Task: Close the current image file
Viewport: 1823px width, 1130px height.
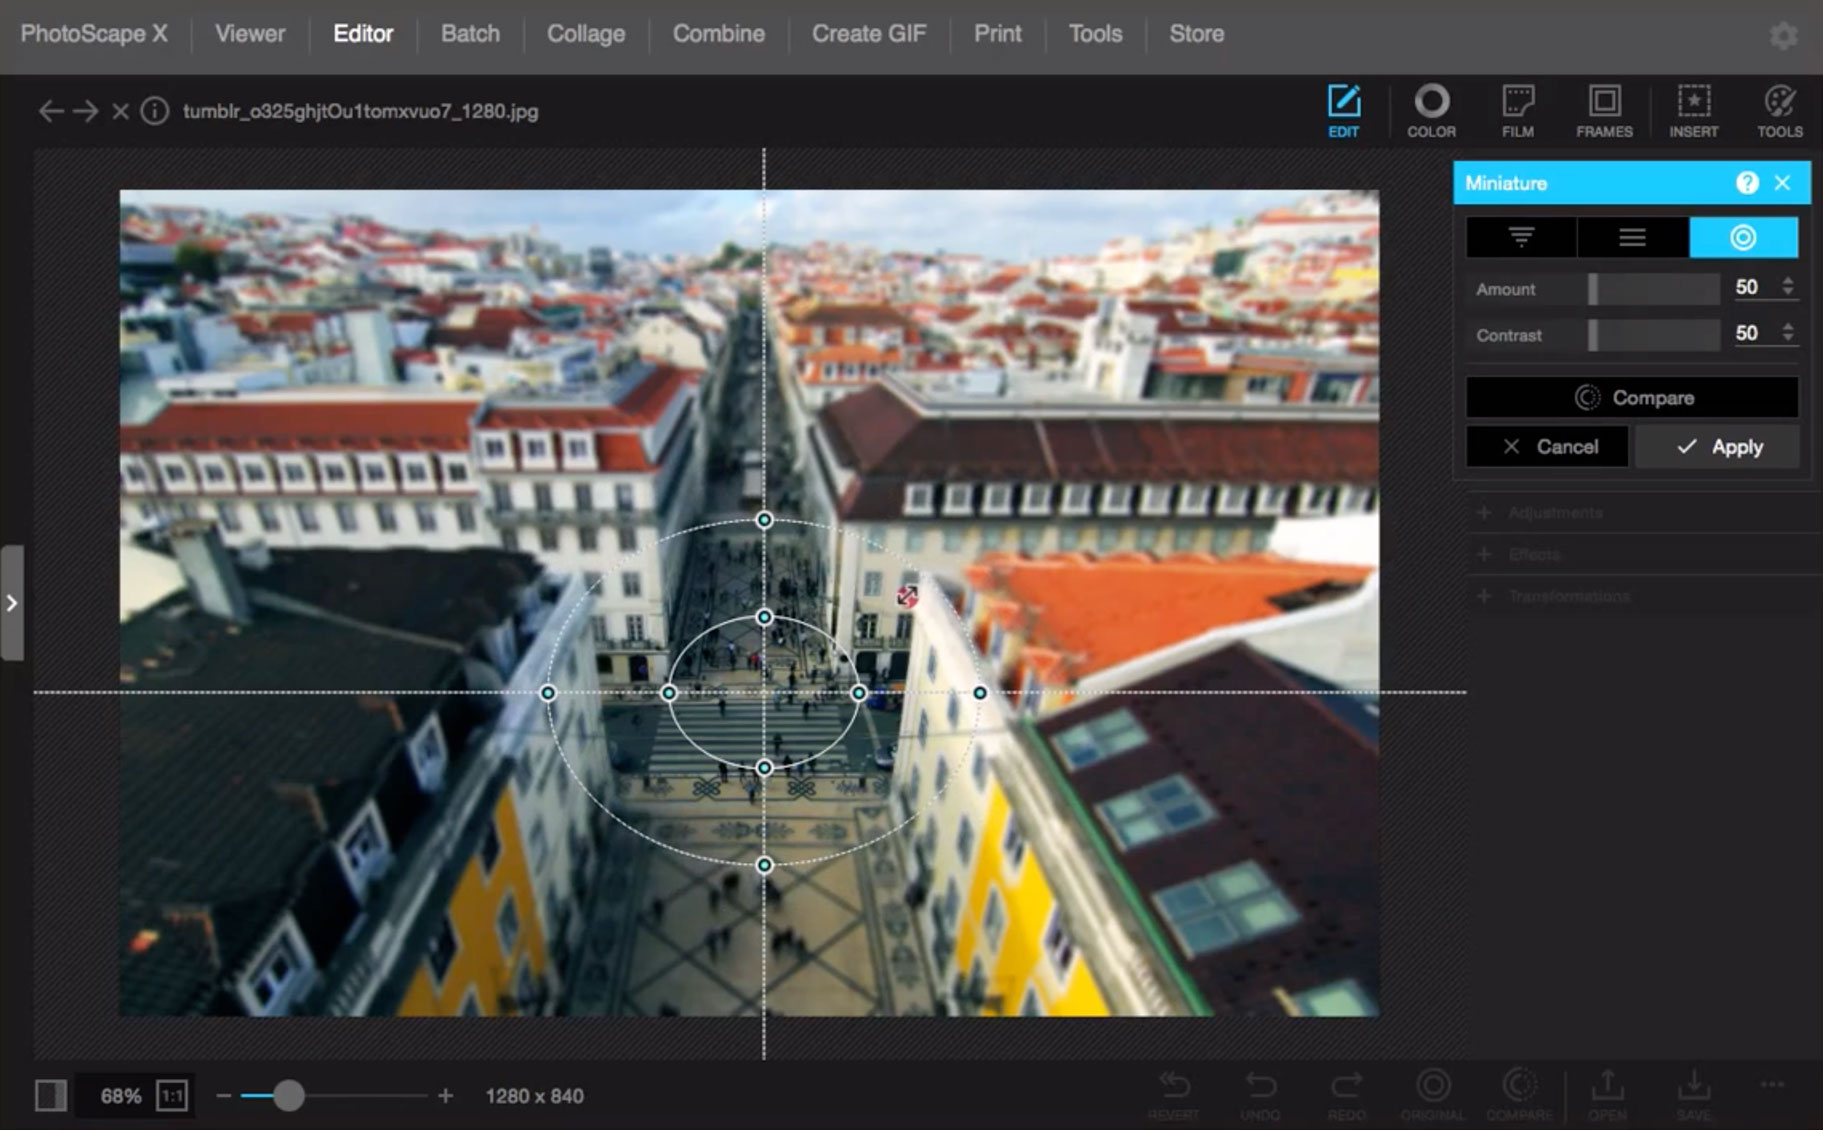Action: click(121, 111)
